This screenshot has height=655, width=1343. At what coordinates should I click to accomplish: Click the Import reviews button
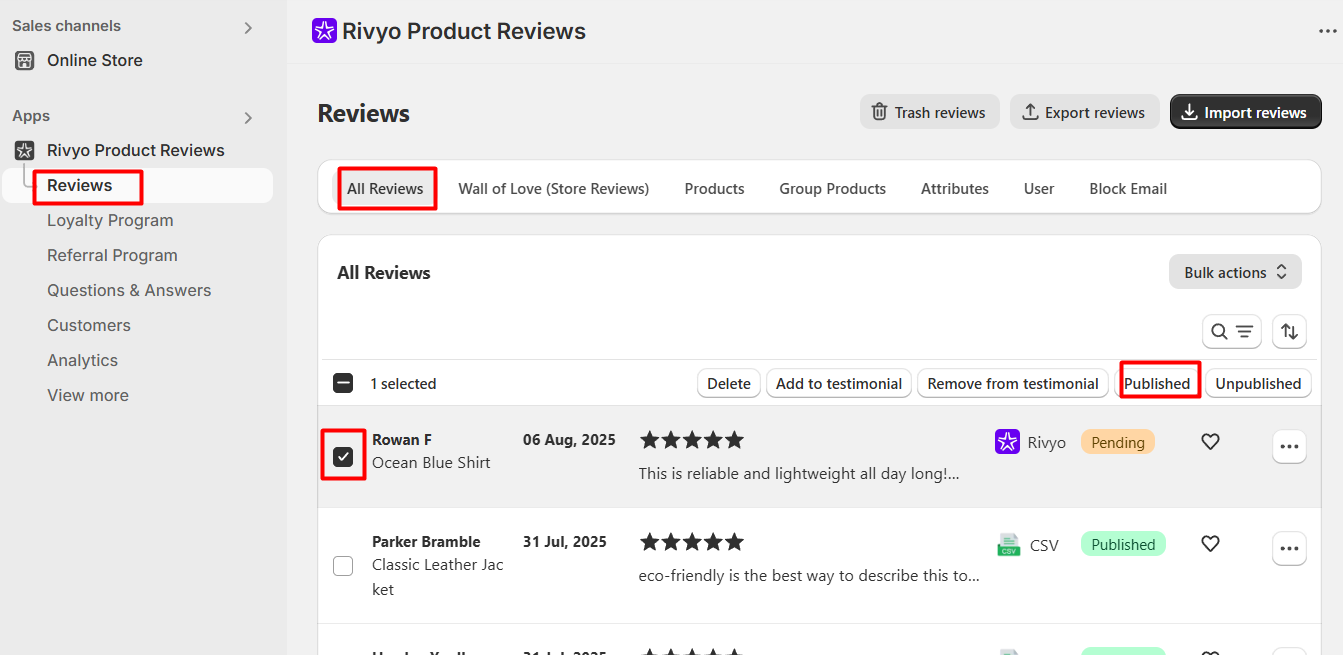(1245, 112)
